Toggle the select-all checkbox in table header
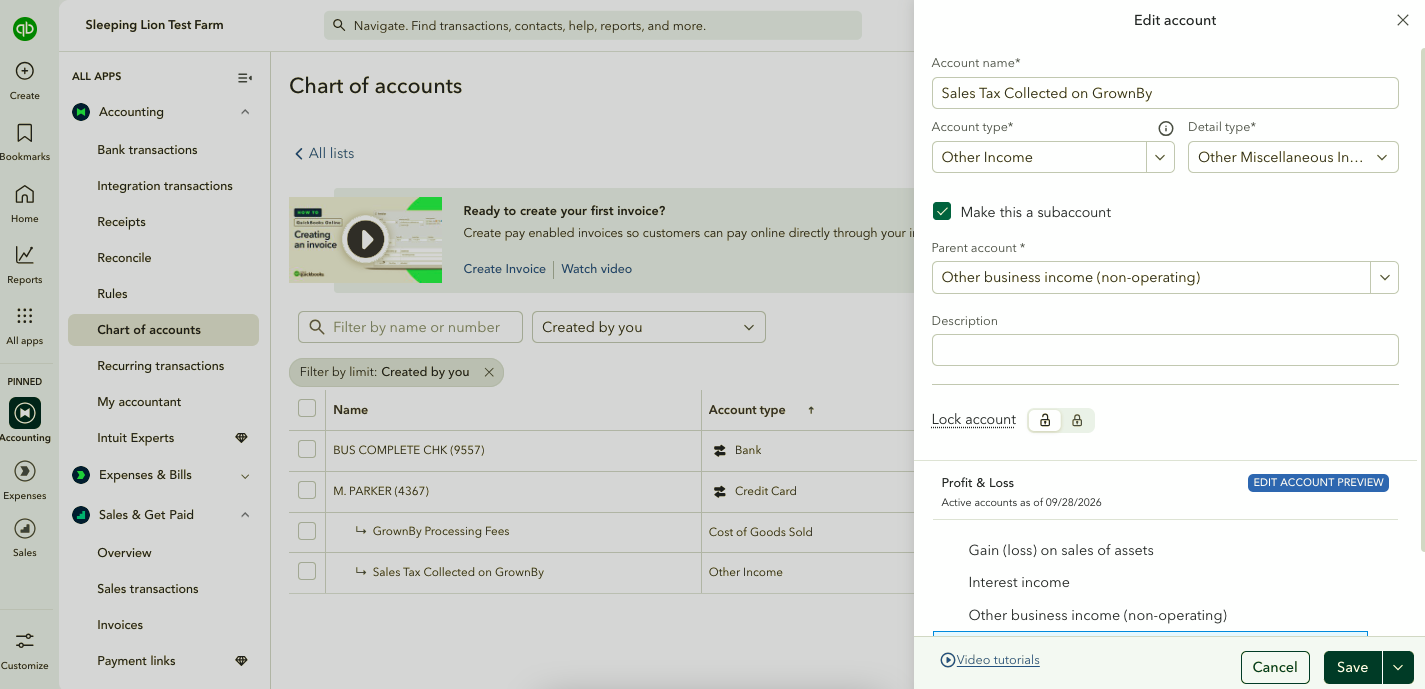This screenshot has height=689, width=1425. click(x=307, y=408)
